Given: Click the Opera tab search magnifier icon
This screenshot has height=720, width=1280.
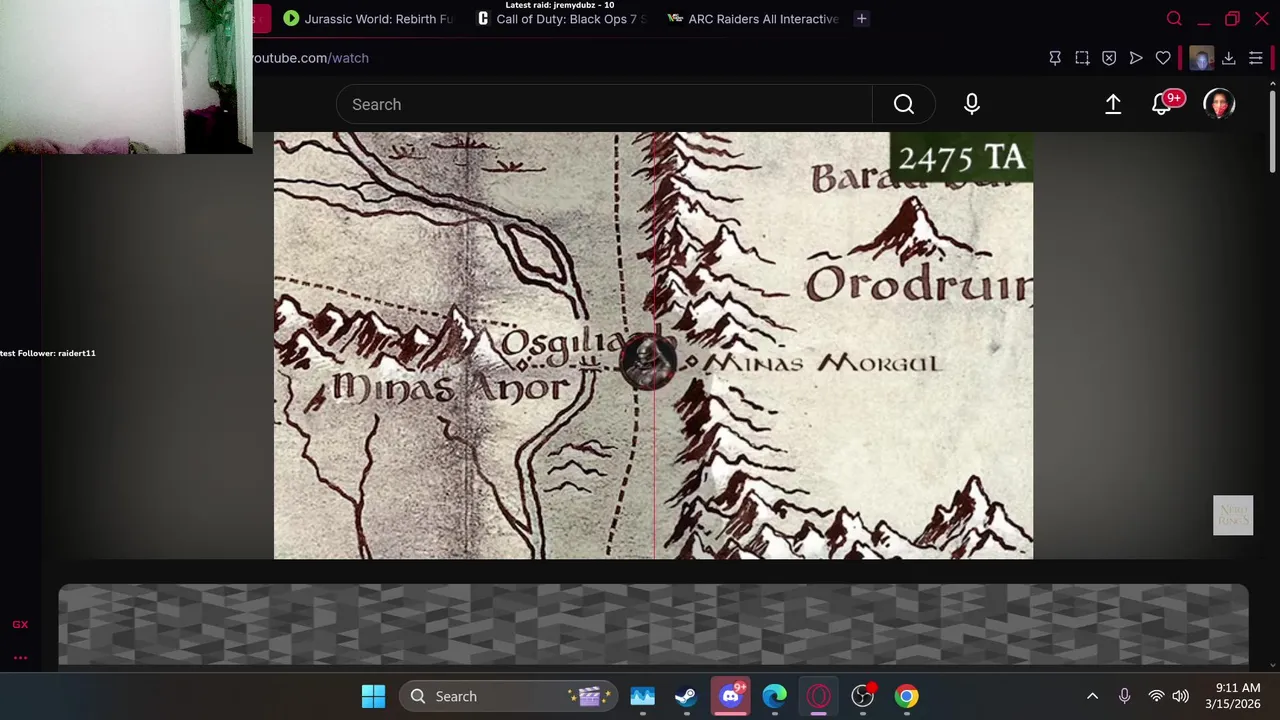Looking at the screenshot, I should point(1174,18).
